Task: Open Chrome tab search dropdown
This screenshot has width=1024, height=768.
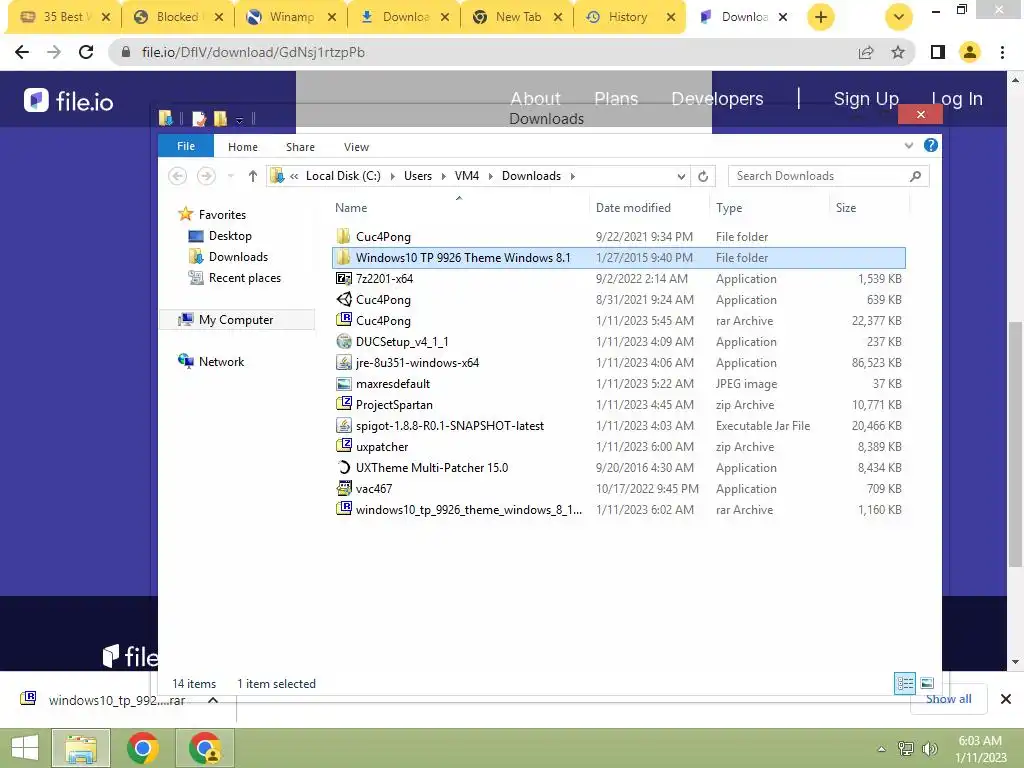Action: (x=899, y=17)
